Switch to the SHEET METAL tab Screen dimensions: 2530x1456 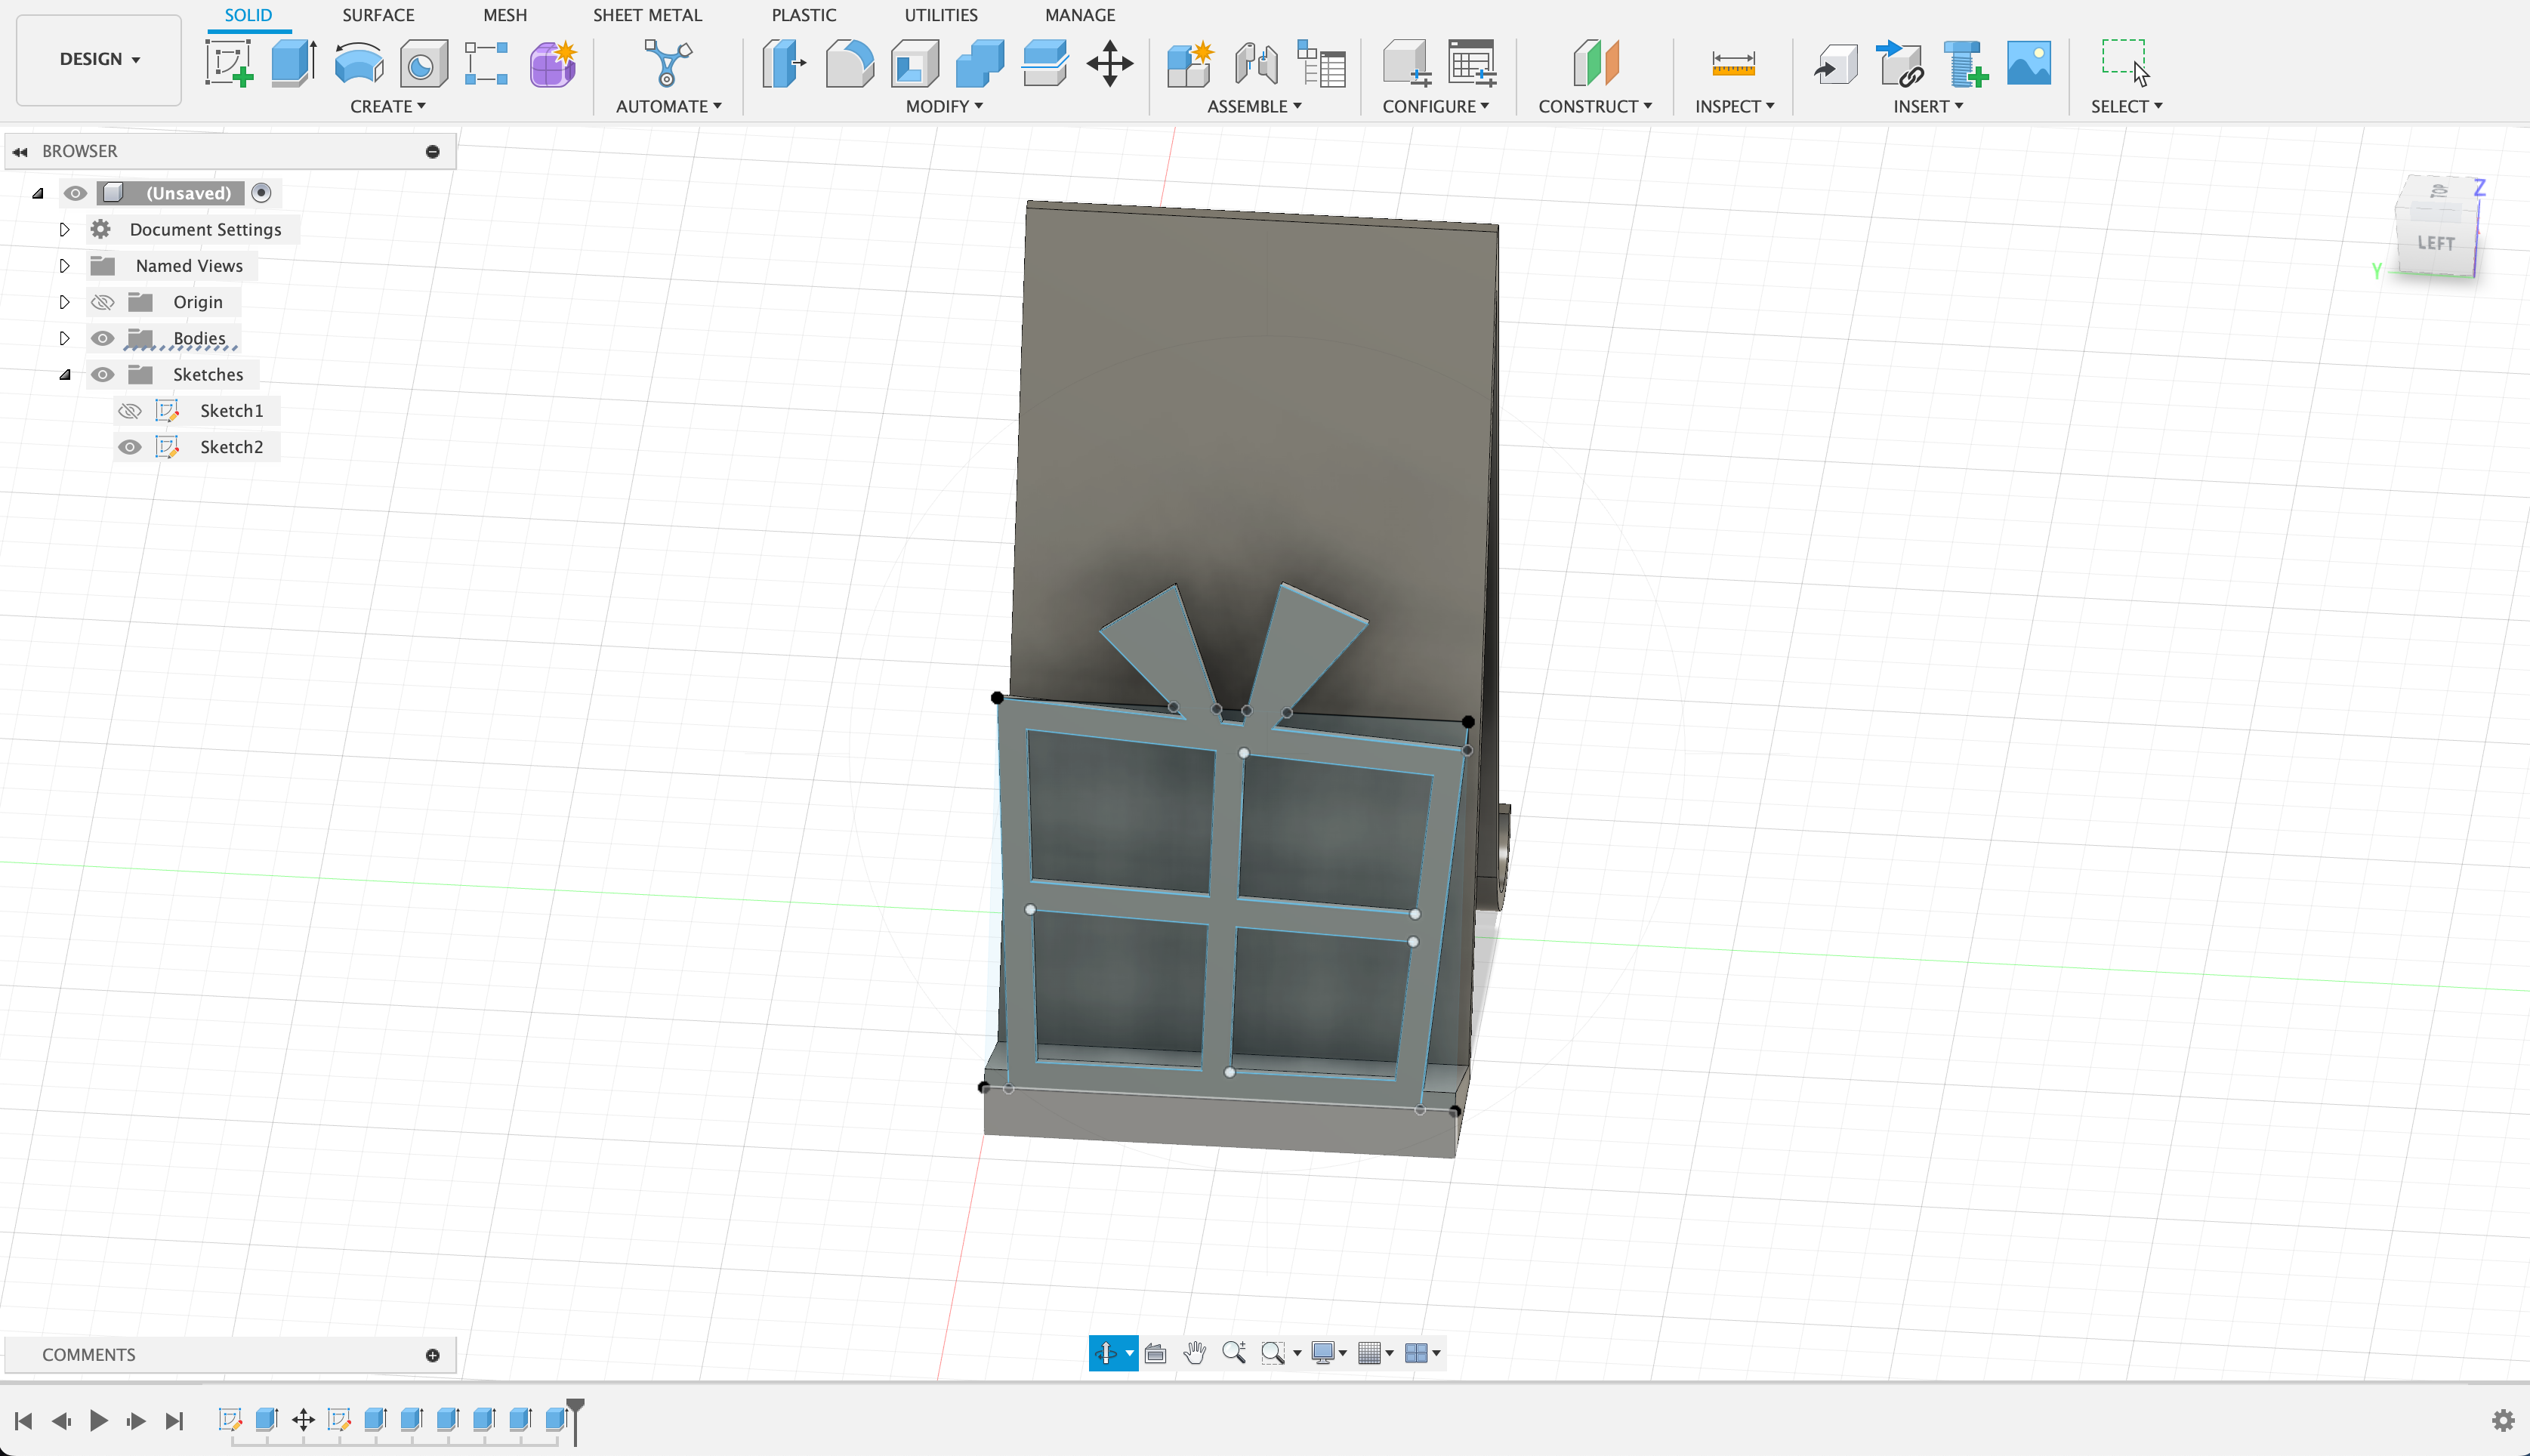tap(647, 15)
